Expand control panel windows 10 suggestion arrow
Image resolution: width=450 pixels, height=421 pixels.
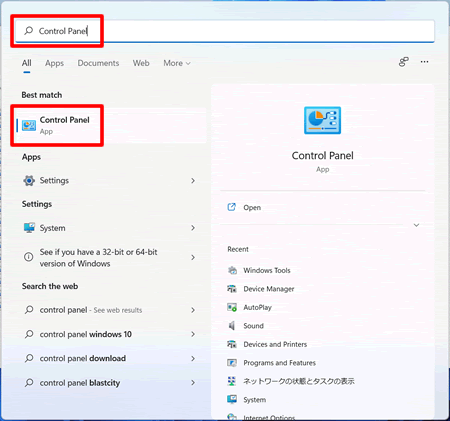coord(193,334)
